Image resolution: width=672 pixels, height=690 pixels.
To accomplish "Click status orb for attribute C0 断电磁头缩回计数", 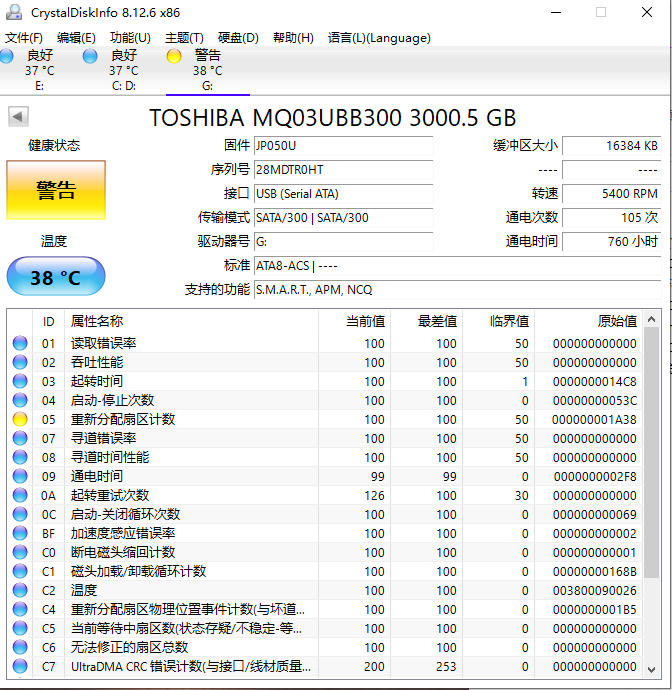I will click(x=20, y=552).
